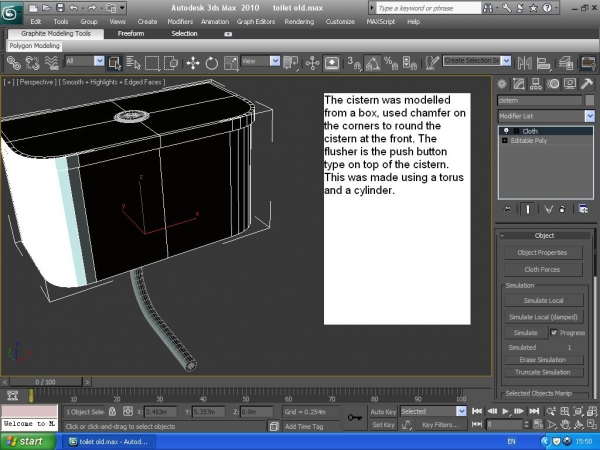Click the command panel vertical scrollbar
The image size is (600, 450).
[596, 253]
